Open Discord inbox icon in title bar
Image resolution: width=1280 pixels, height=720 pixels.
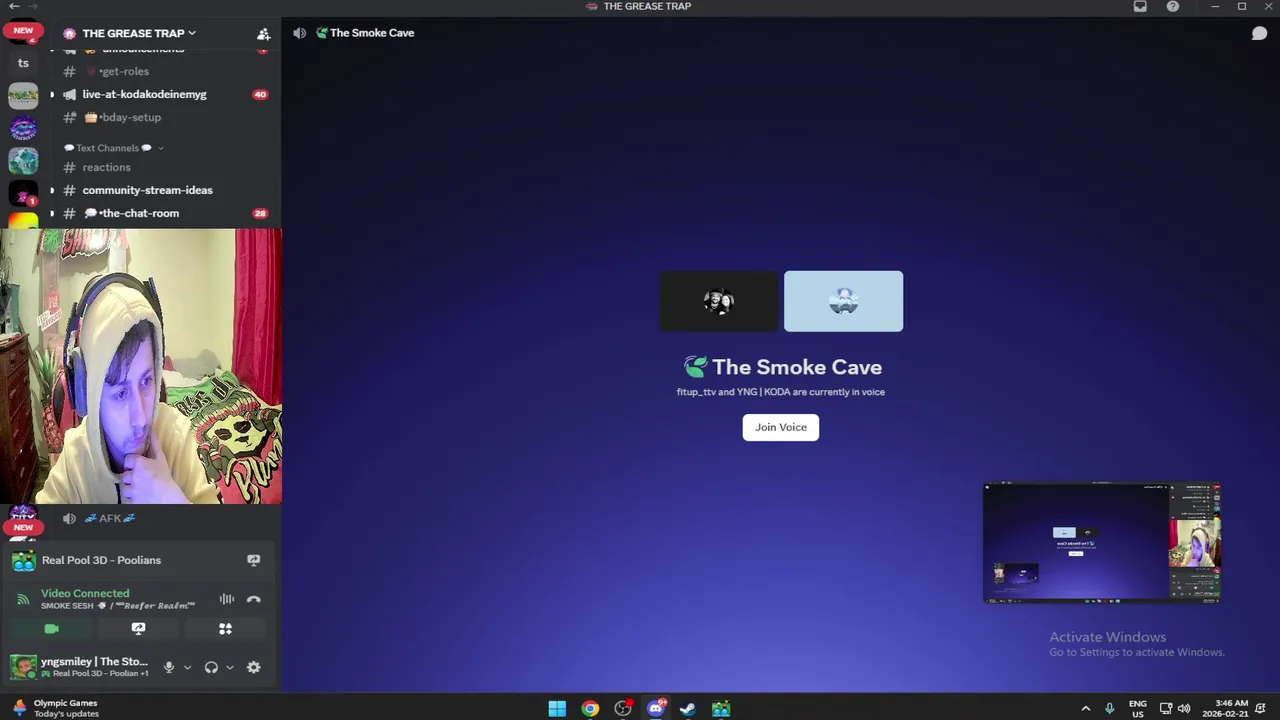[x=1140, y=6]
